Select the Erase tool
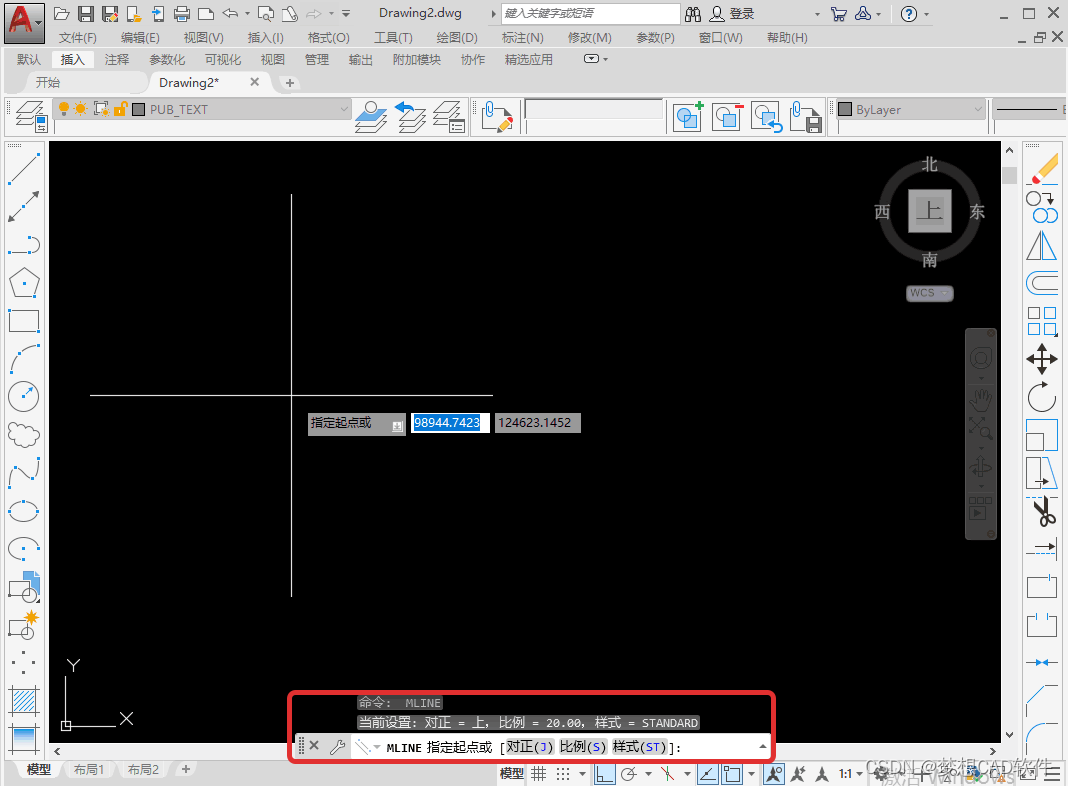This screenshot has height=786, width=1068. tap(1042, 168)
